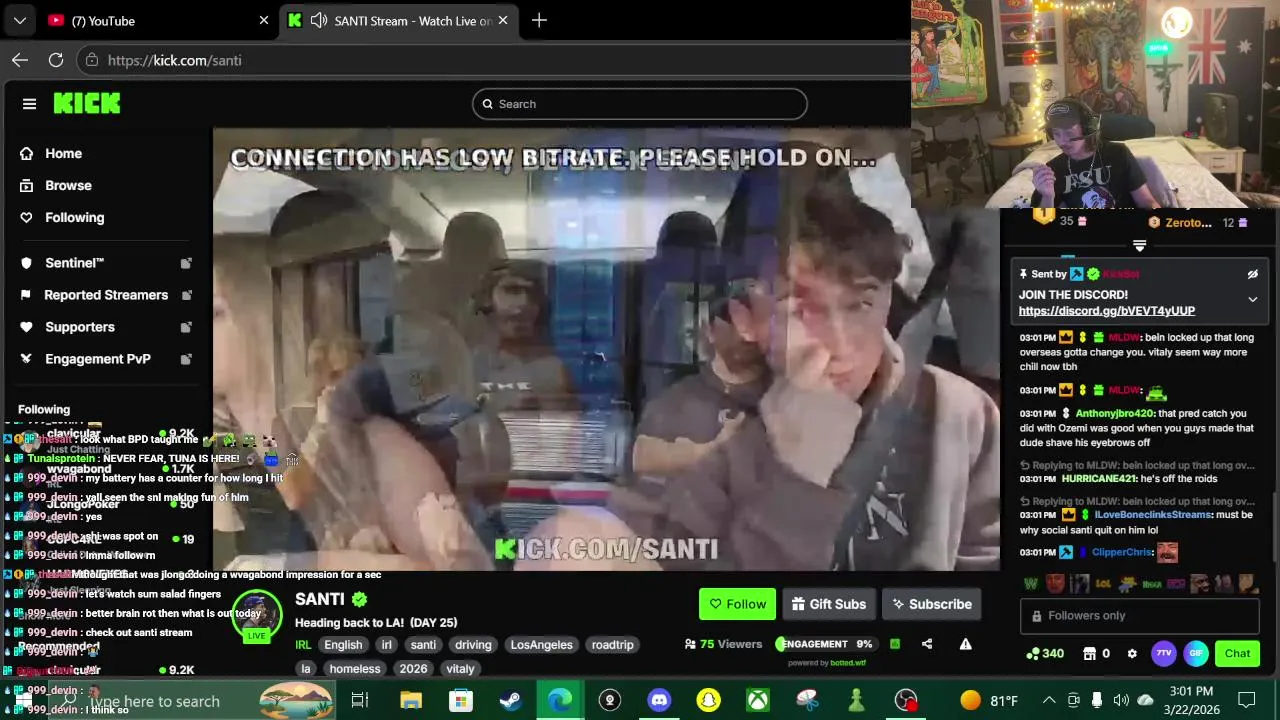1280x720 pixels.
Task: Open the 7TV emote menu
Action: coord(1164,654)
